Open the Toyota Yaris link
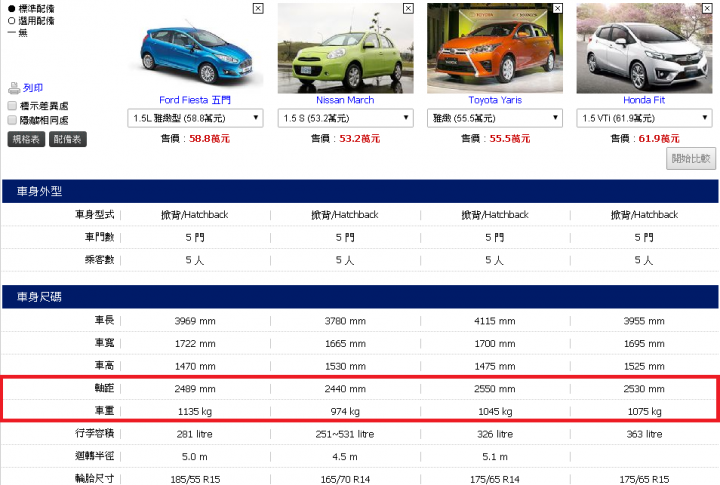The image size is (720, 485). pos(495,100)
